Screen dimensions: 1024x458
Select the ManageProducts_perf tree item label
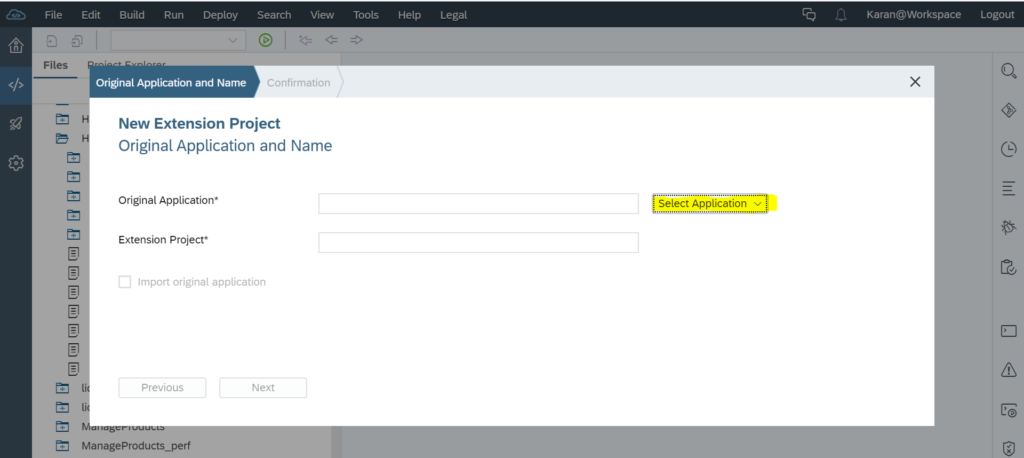click(136, 446)
